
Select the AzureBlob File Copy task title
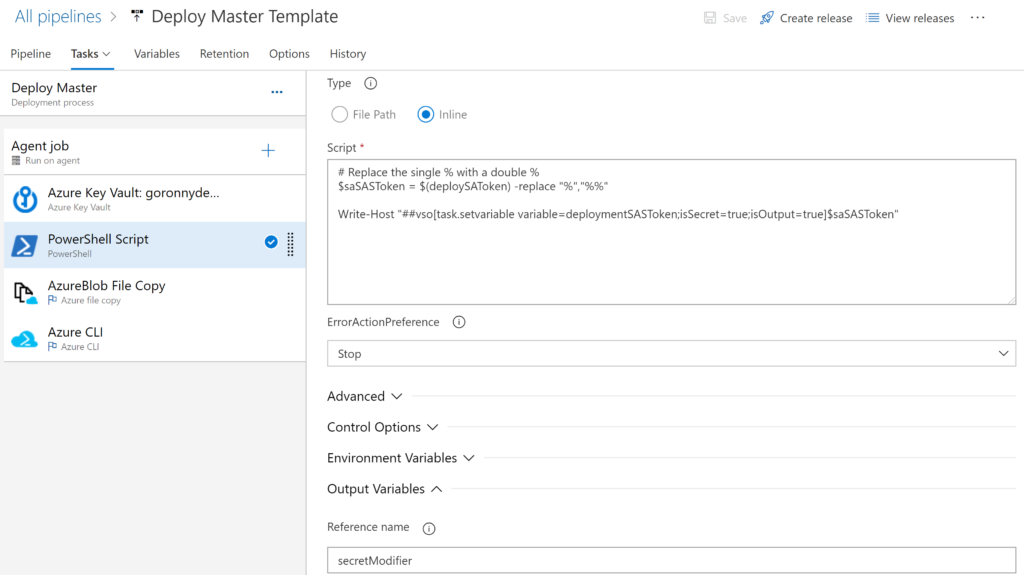click(x=106, y=286)
